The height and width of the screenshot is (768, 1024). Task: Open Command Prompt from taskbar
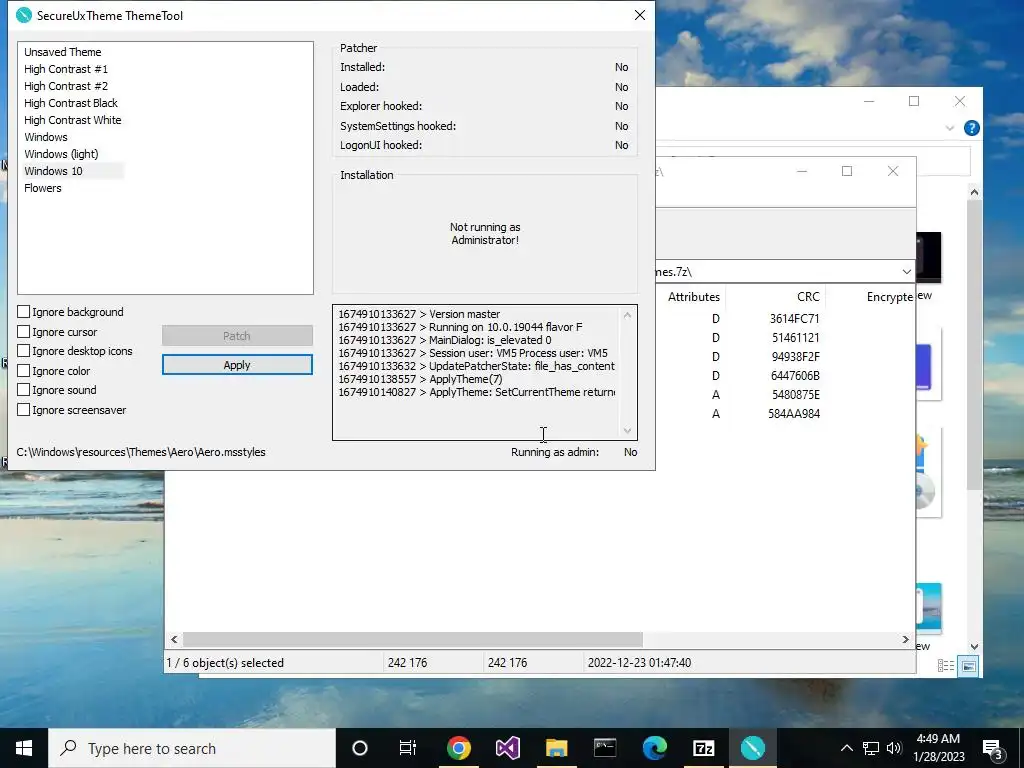tap(605, 748)
